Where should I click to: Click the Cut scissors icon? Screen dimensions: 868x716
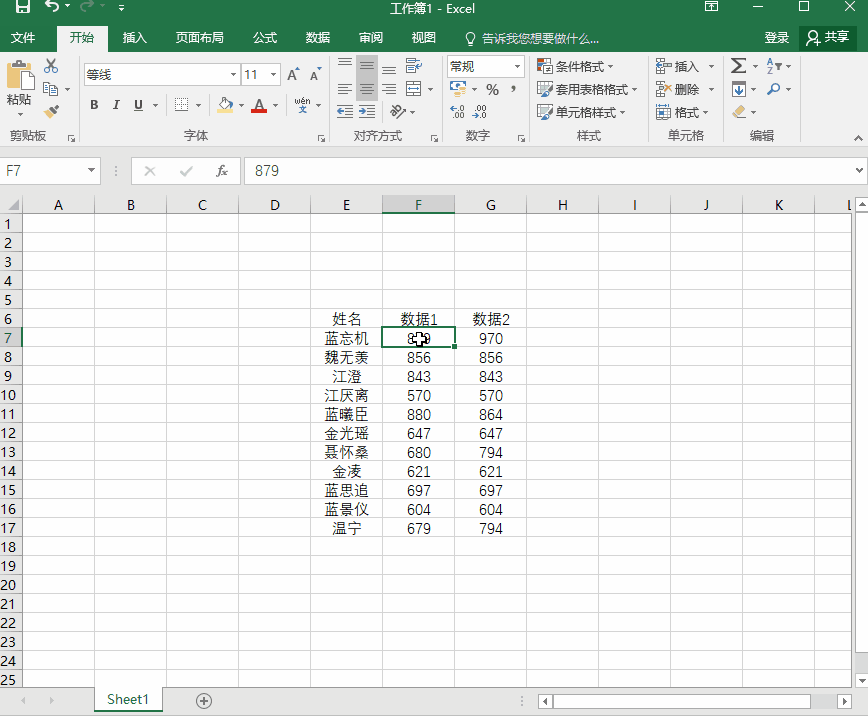coord(51,67)
